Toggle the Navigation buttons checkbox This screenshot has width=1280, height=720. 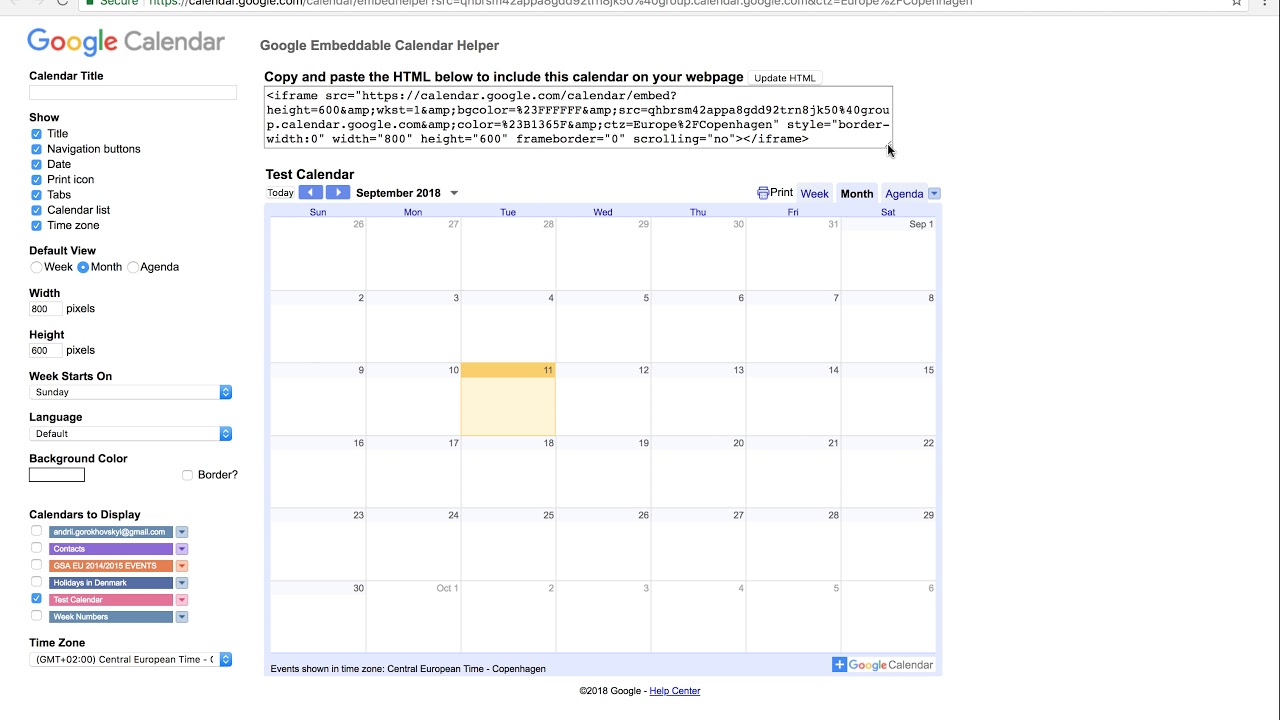click(x=36, y=149)
